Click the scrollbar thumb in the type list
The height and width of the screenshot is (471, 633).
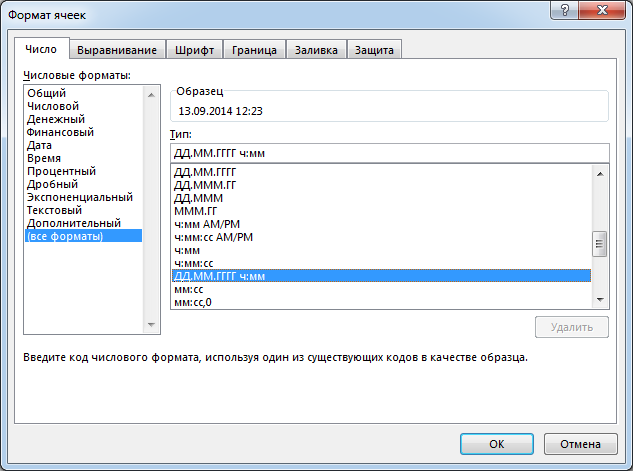(599, 244)
